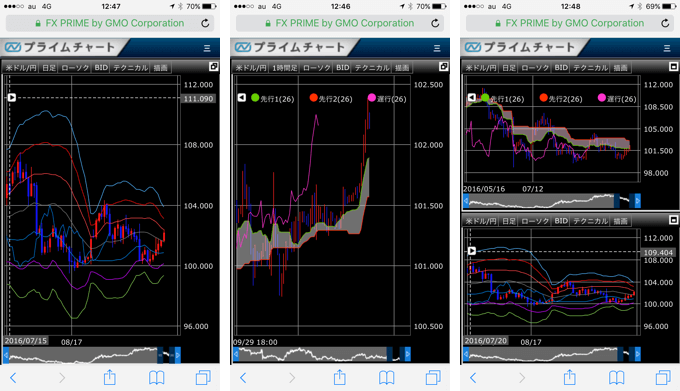The image size is (680, 391).
Task: Open テクニカル tab in the 12:47 chart
Action: (x=131, y=68)
